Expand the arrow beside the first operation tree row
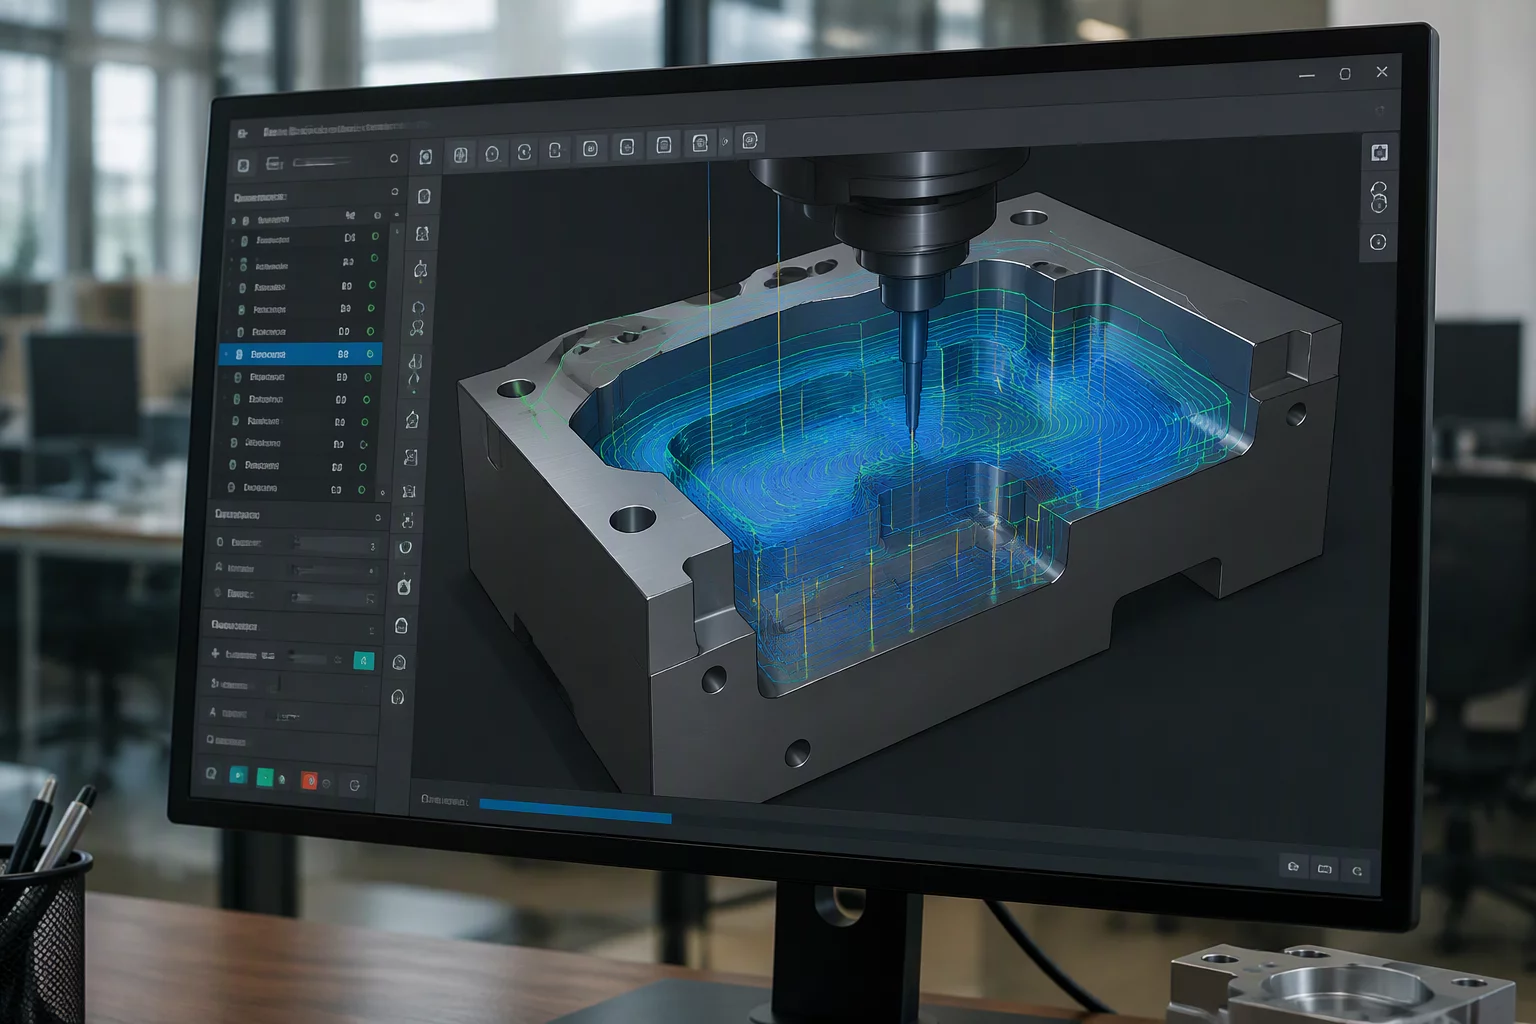This screenshot has height=1024, width=1536. (234, 220)
